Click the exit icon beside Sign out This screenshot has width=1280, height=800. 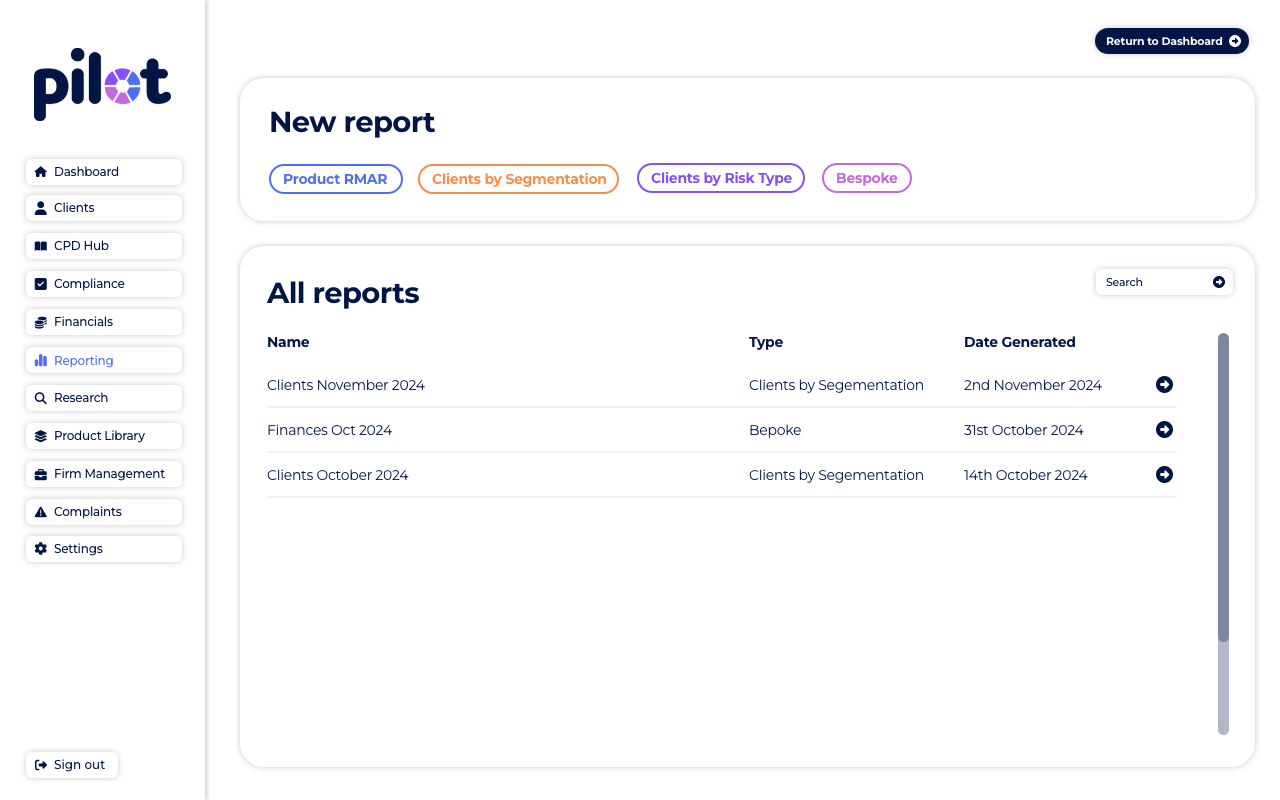[41, 765]
